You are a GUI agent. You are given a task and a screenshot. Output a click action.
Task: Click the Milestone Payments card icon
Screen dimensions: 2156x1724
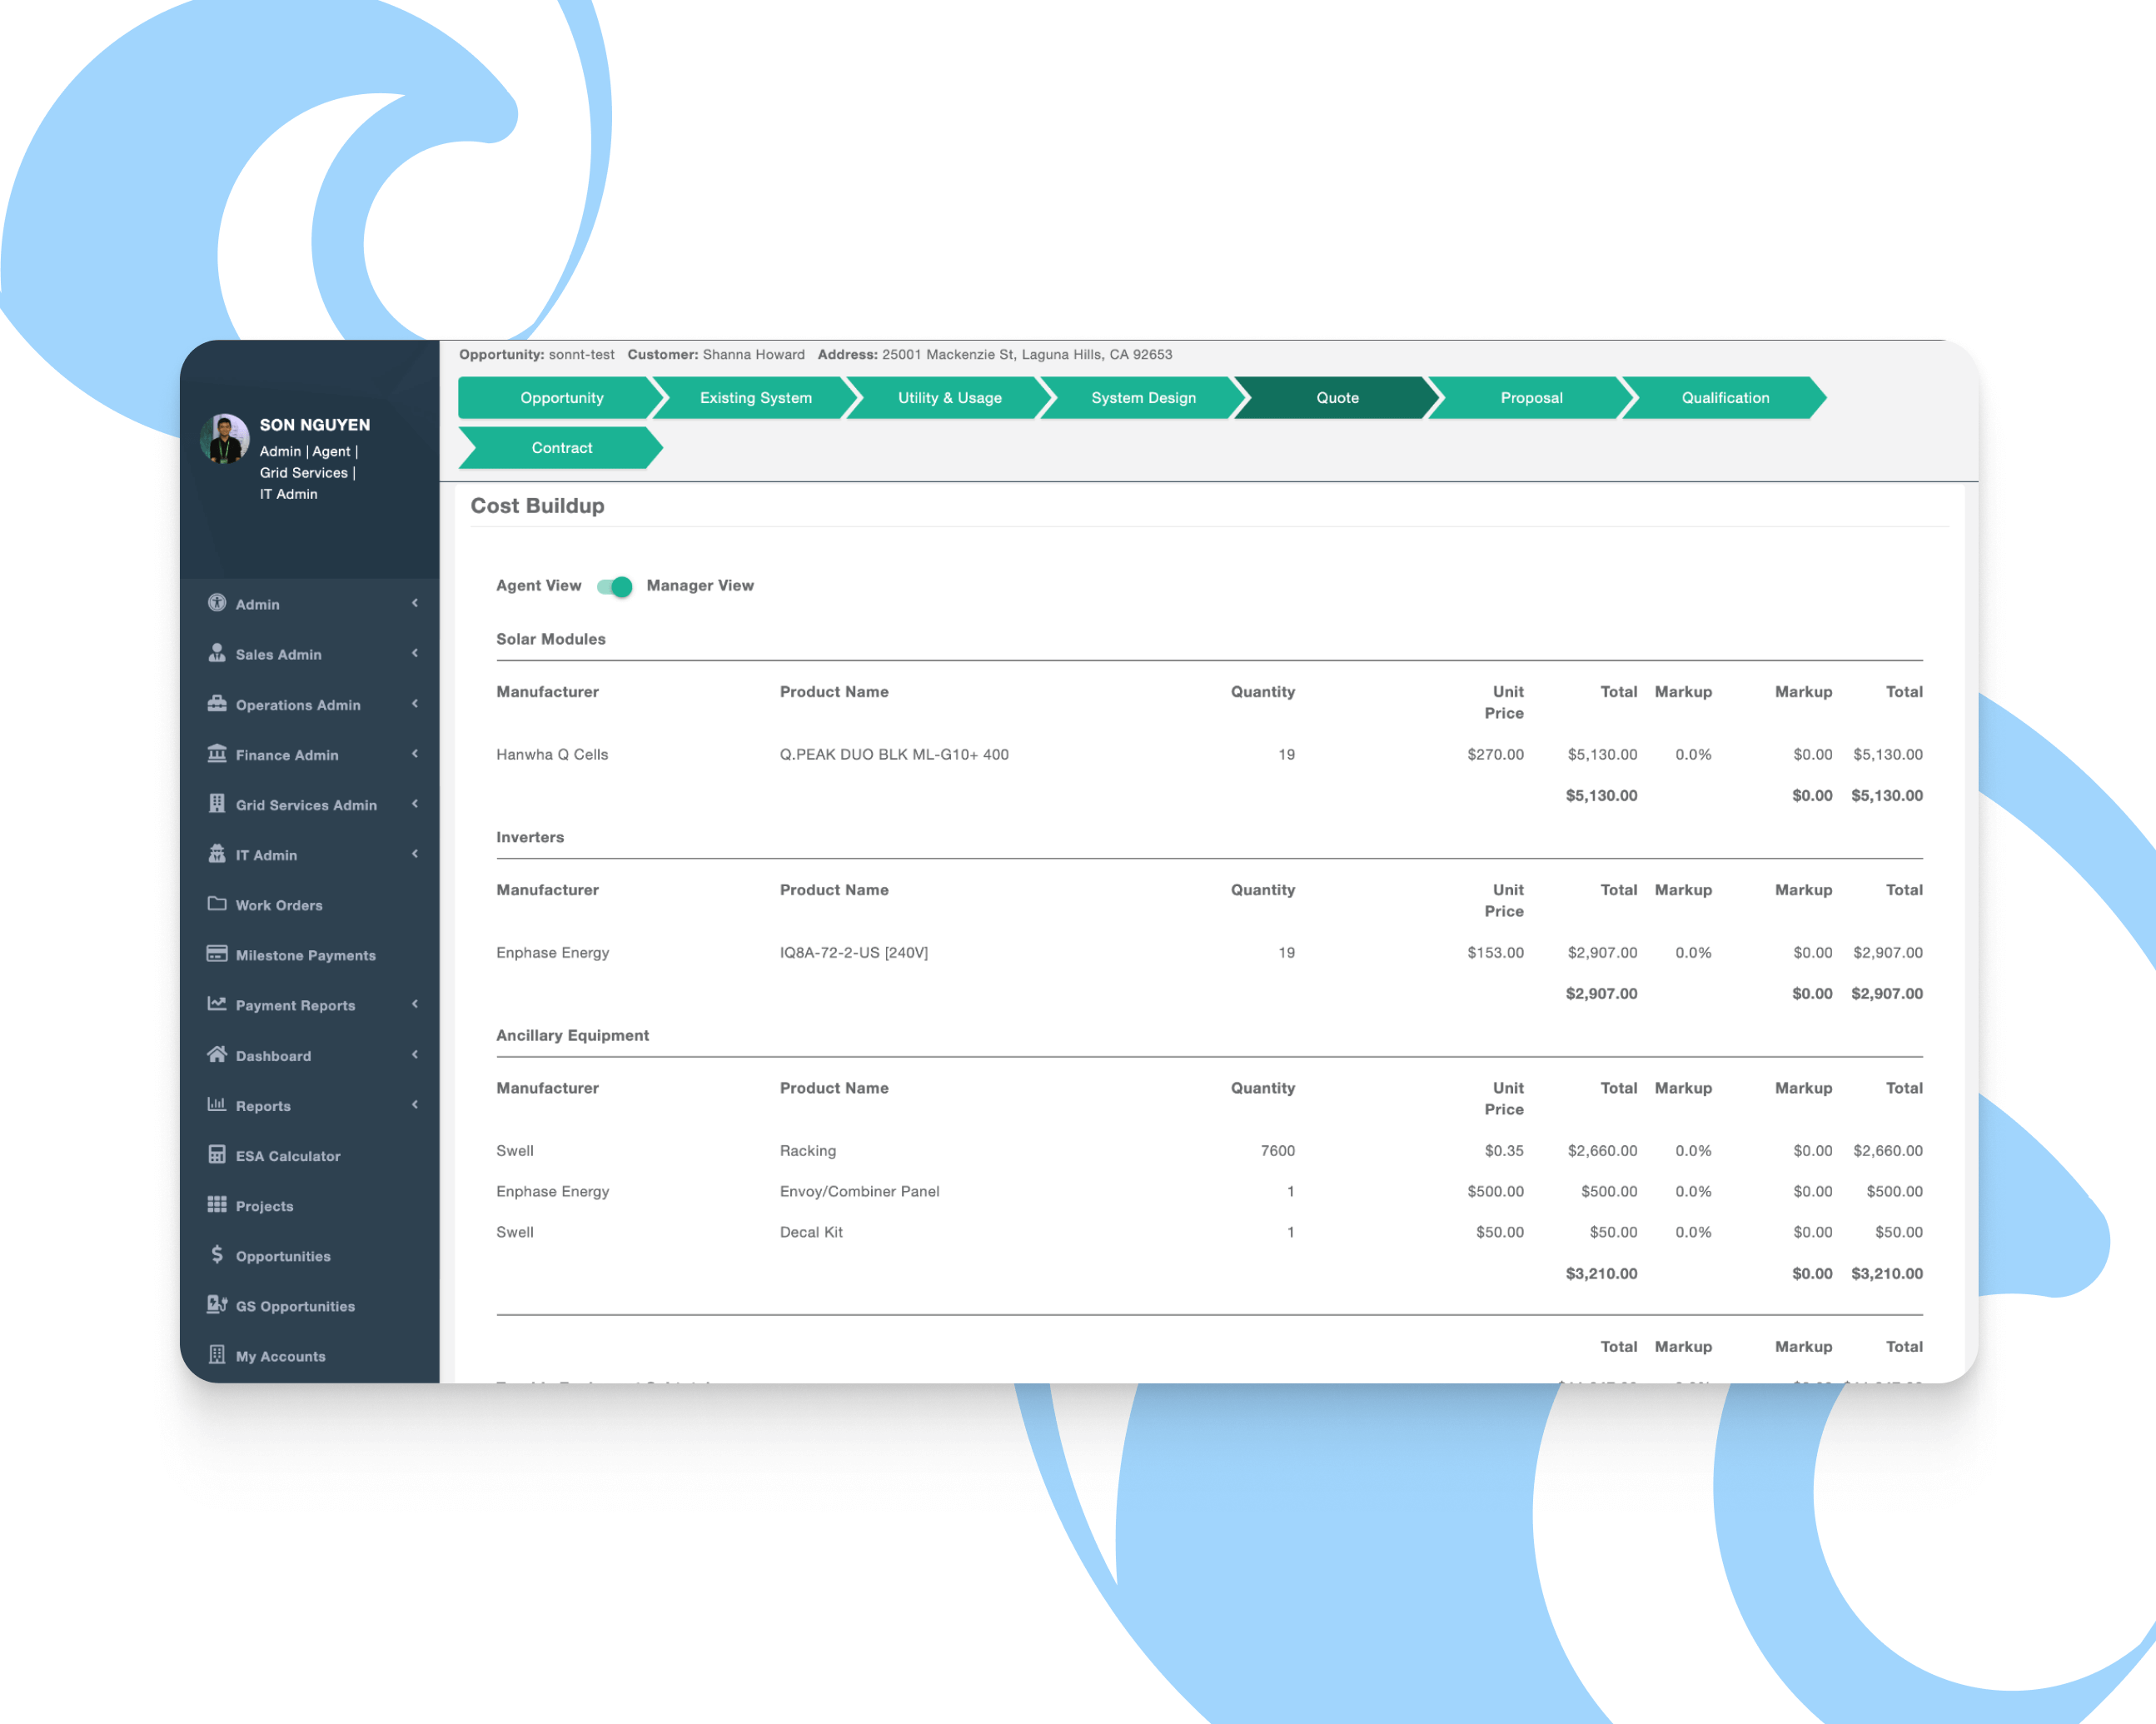coord(217,953)
